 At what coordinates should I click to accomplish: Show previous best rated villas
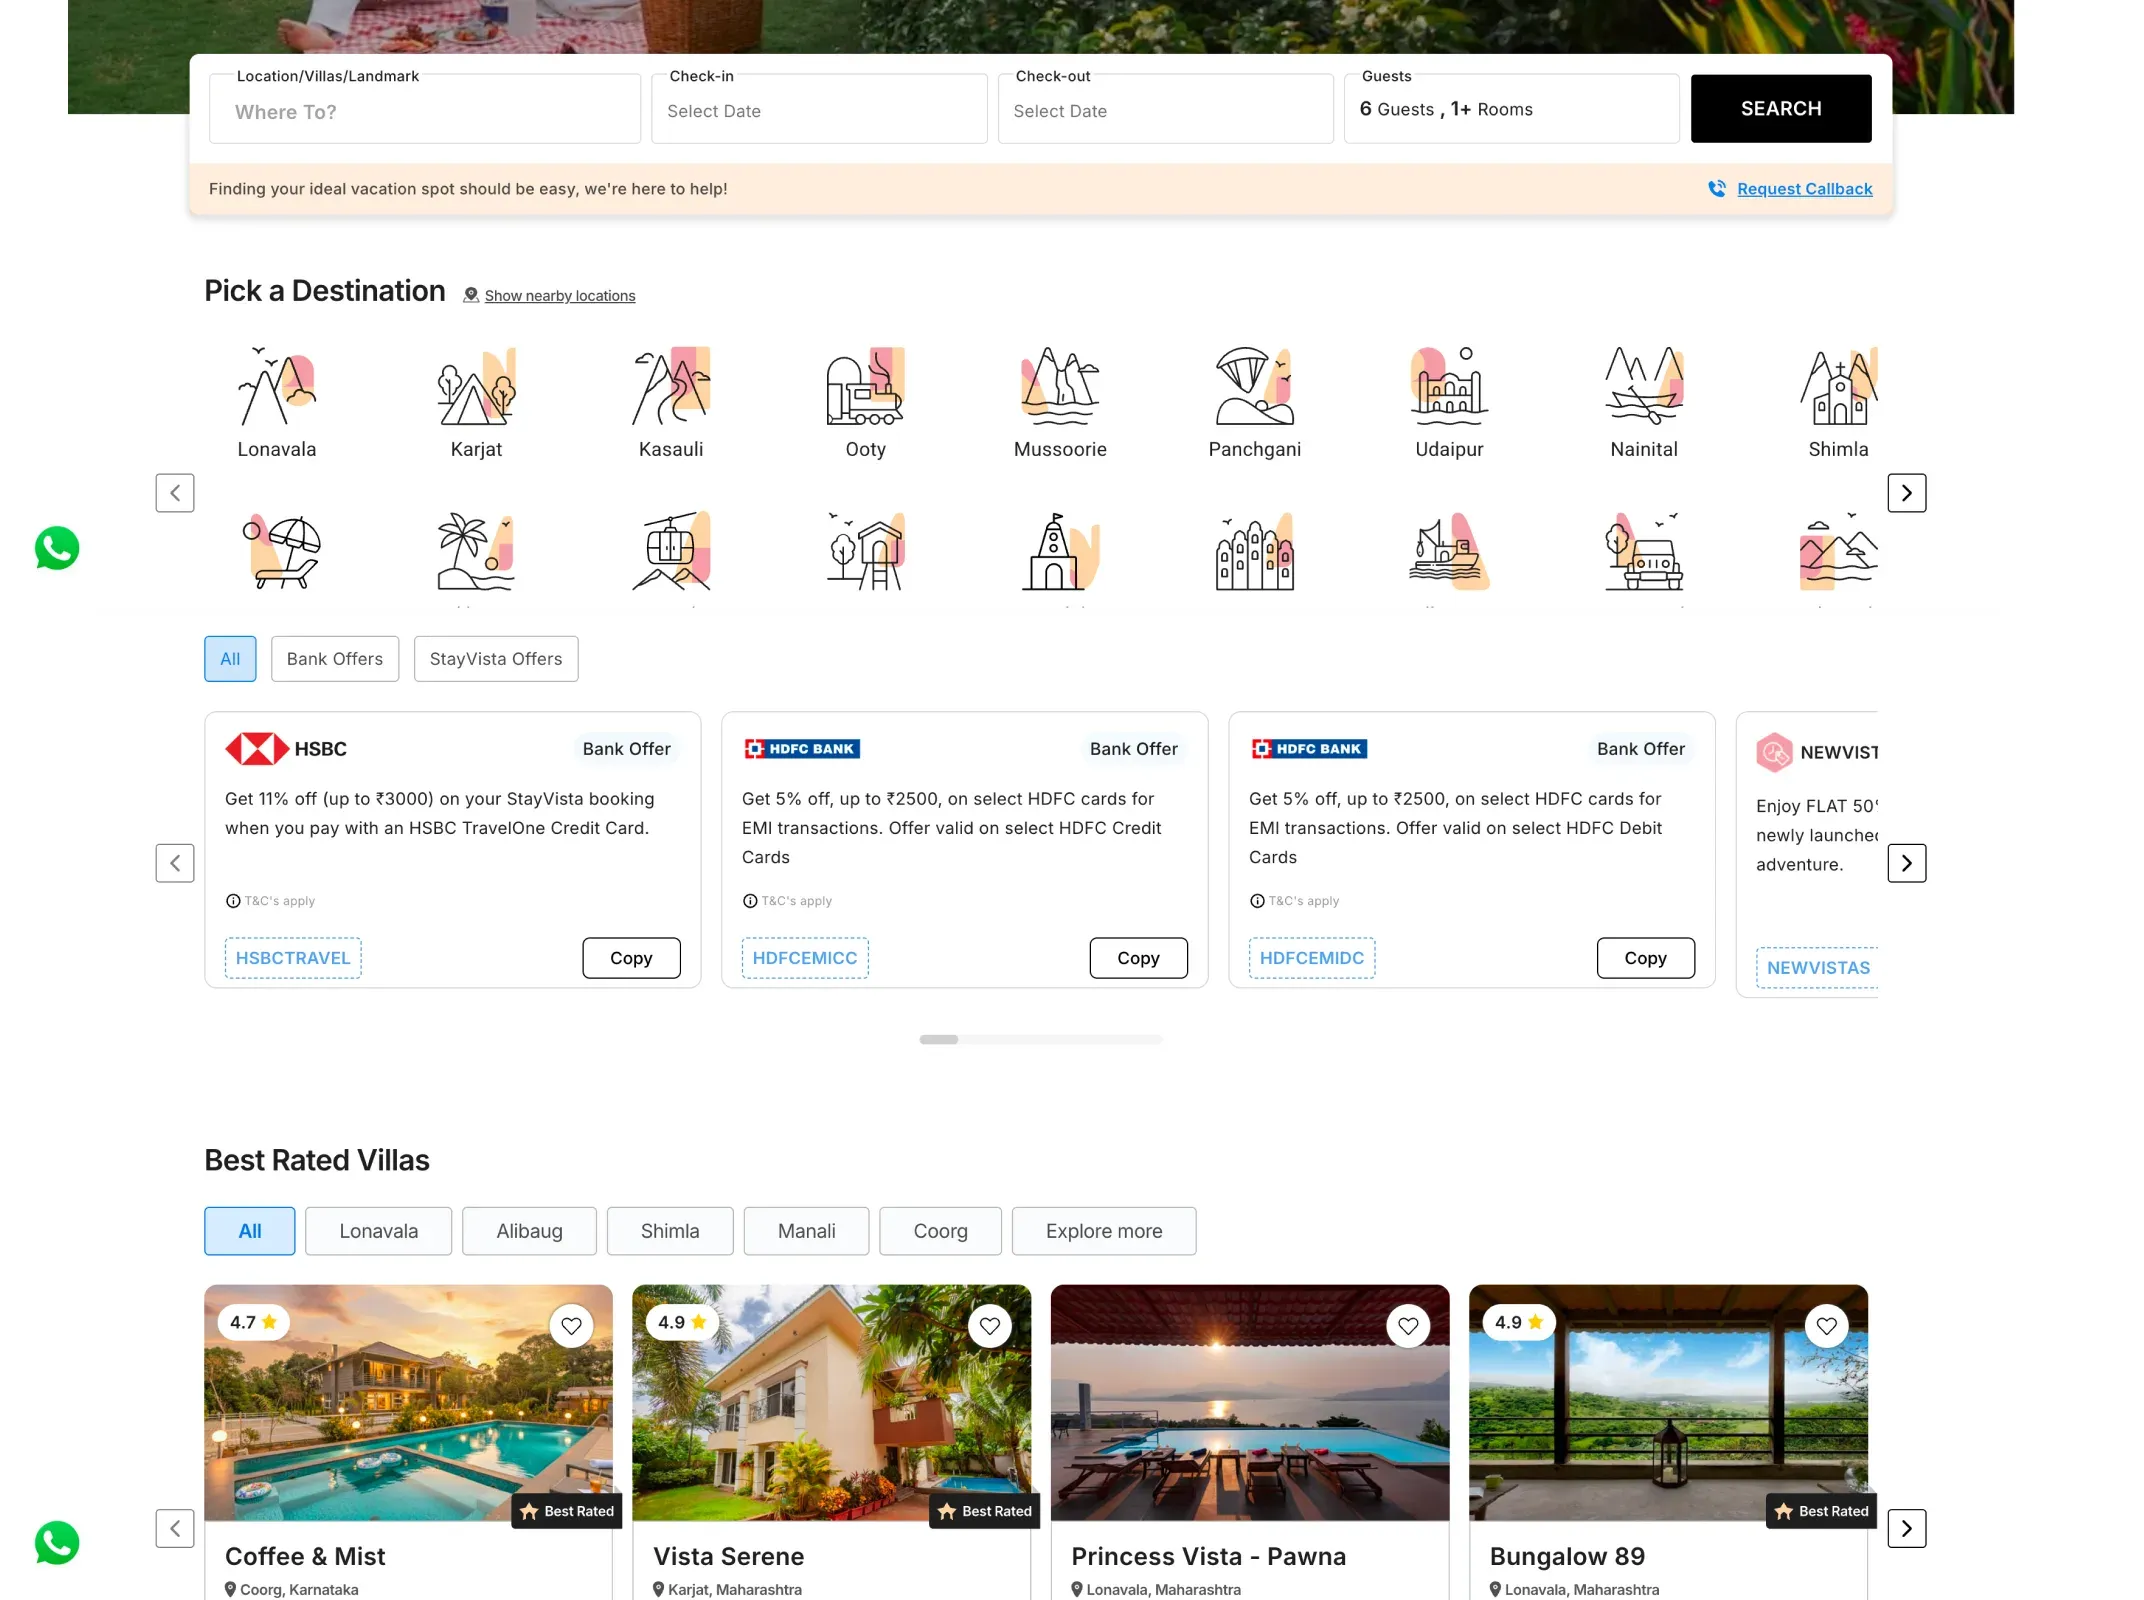pos(175,1528)
